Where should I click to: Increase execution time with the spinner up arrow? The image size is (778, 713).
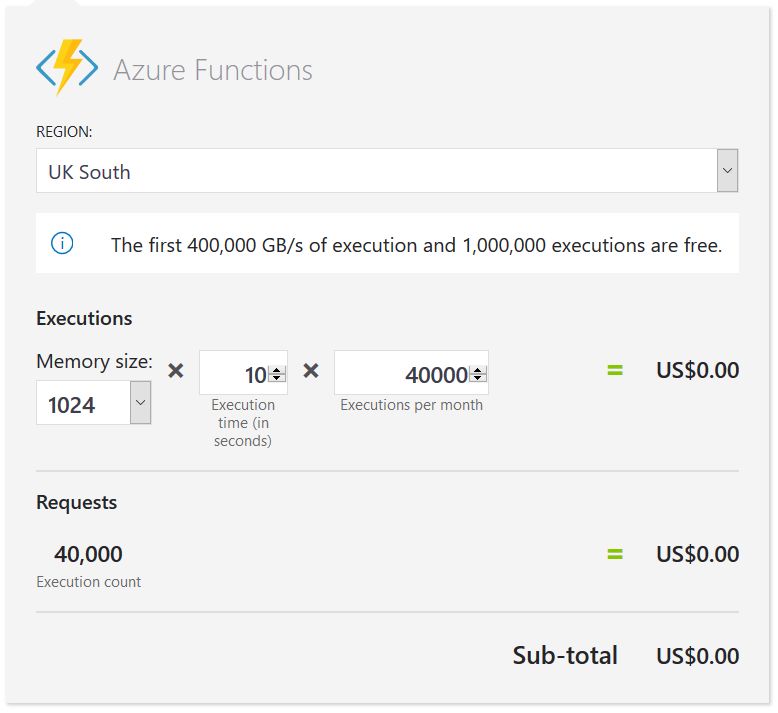277,370
